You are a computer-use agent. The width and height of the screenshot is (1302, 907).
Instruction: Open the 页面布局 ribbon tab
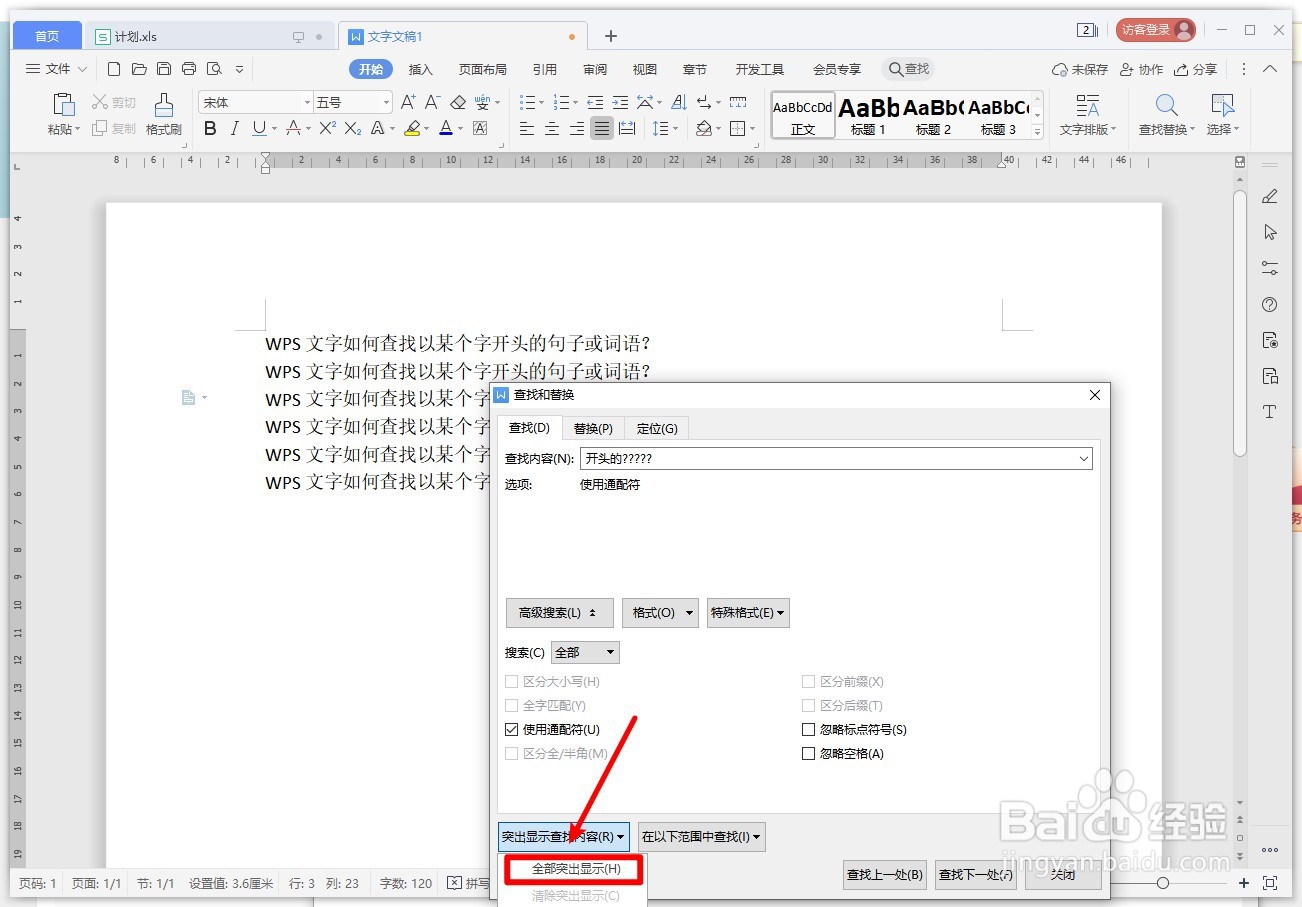pos(483,69)
